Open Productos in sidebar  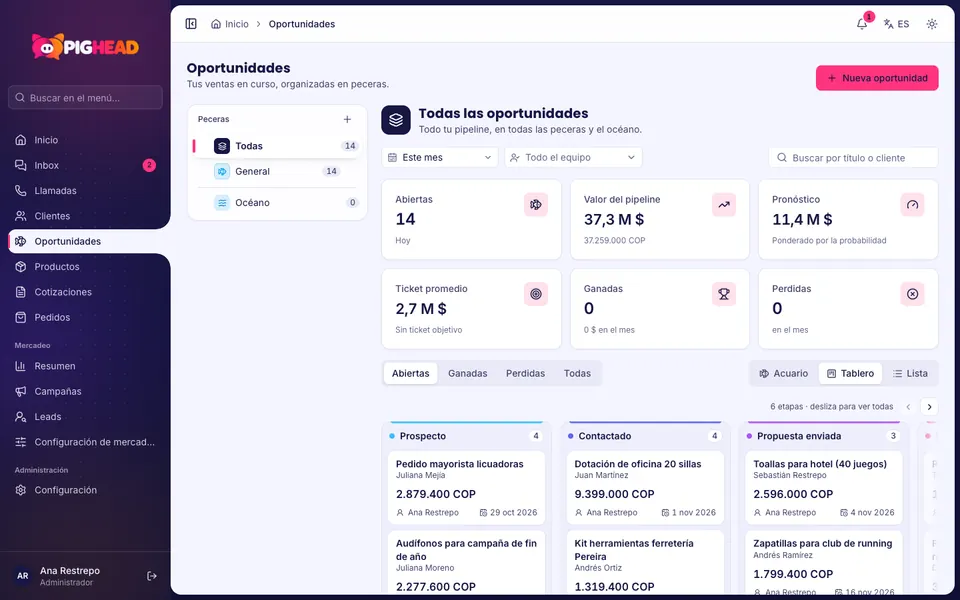86,267
